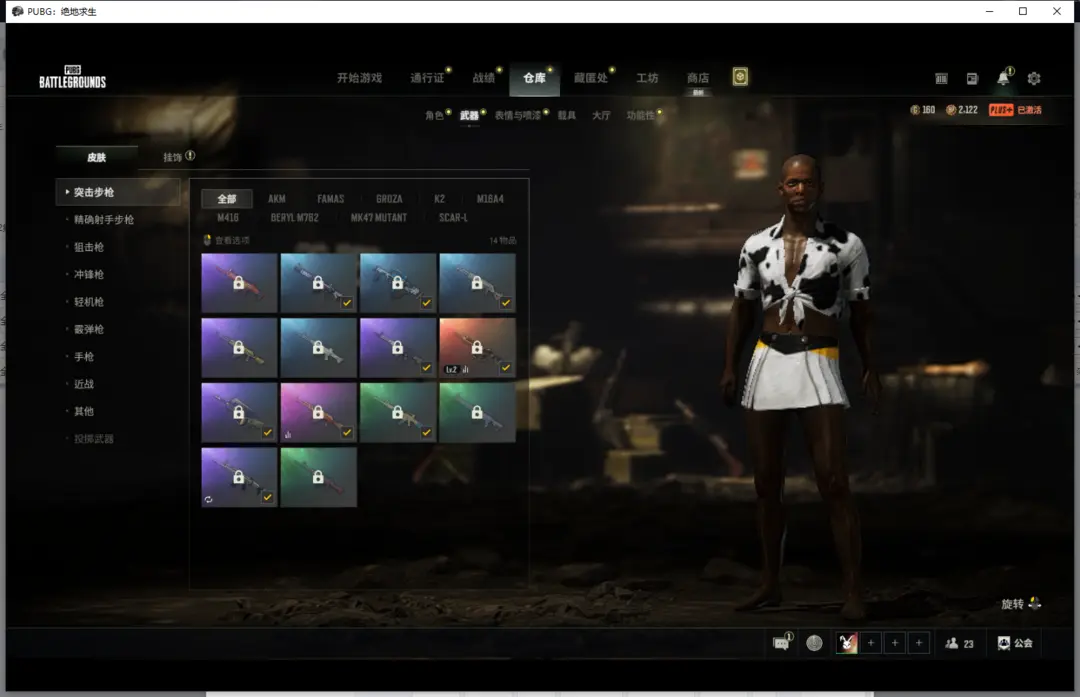Switch to the 开始游戏 tab

point(359,78)
